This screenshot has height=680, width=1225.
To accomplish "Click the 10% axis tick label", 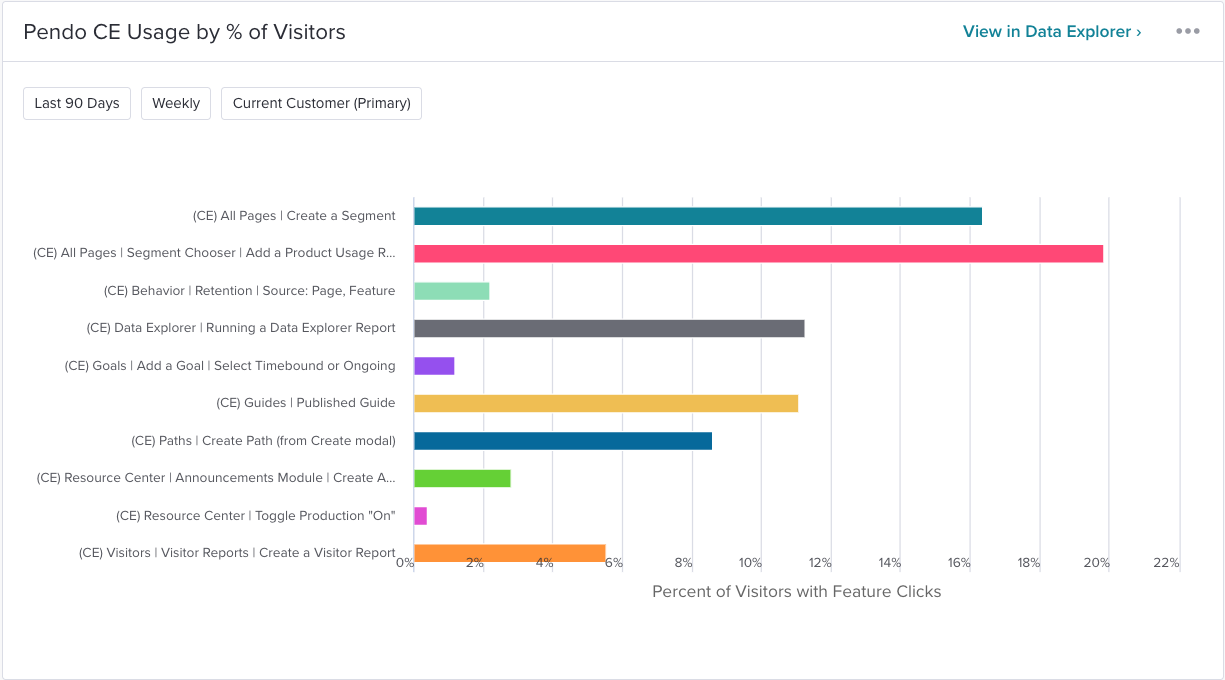I will [x=750, y=563].
